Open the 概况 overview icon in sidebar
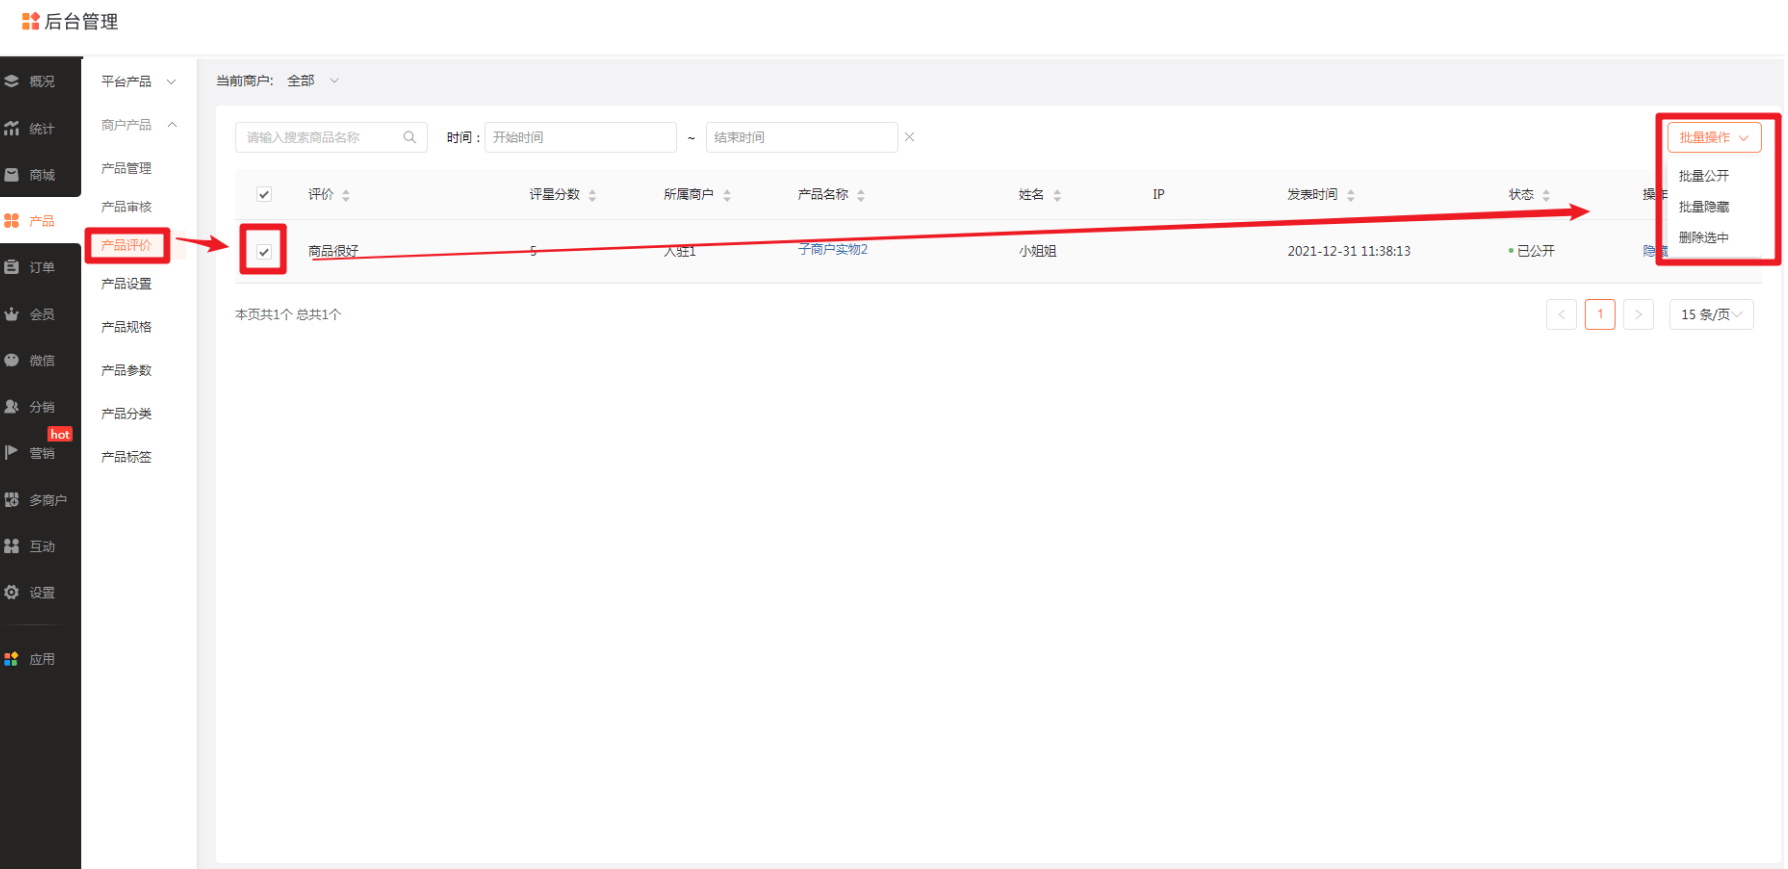This screenshot has width=1788, height=869. pyautogui.click(x=12, y=81)
